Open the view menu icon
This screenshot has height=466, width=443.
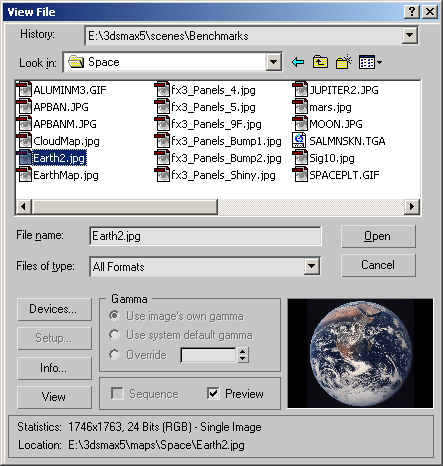[x=370, y=62]
